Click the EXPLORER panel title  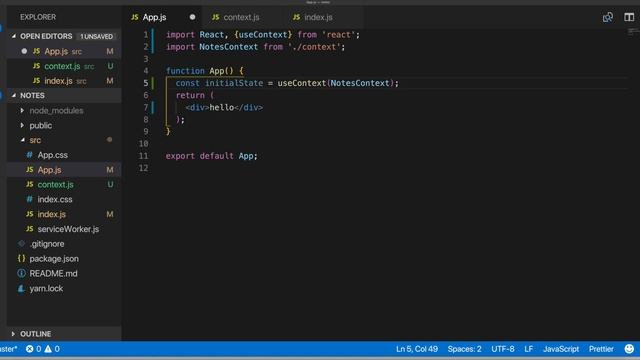click(38, 17)
